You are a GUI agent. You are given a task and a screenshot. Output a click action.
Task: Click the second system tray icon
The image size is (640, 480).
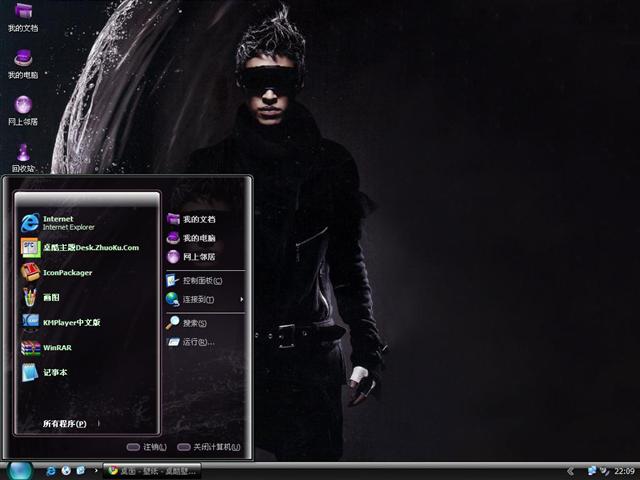click(x=604, y=471)
